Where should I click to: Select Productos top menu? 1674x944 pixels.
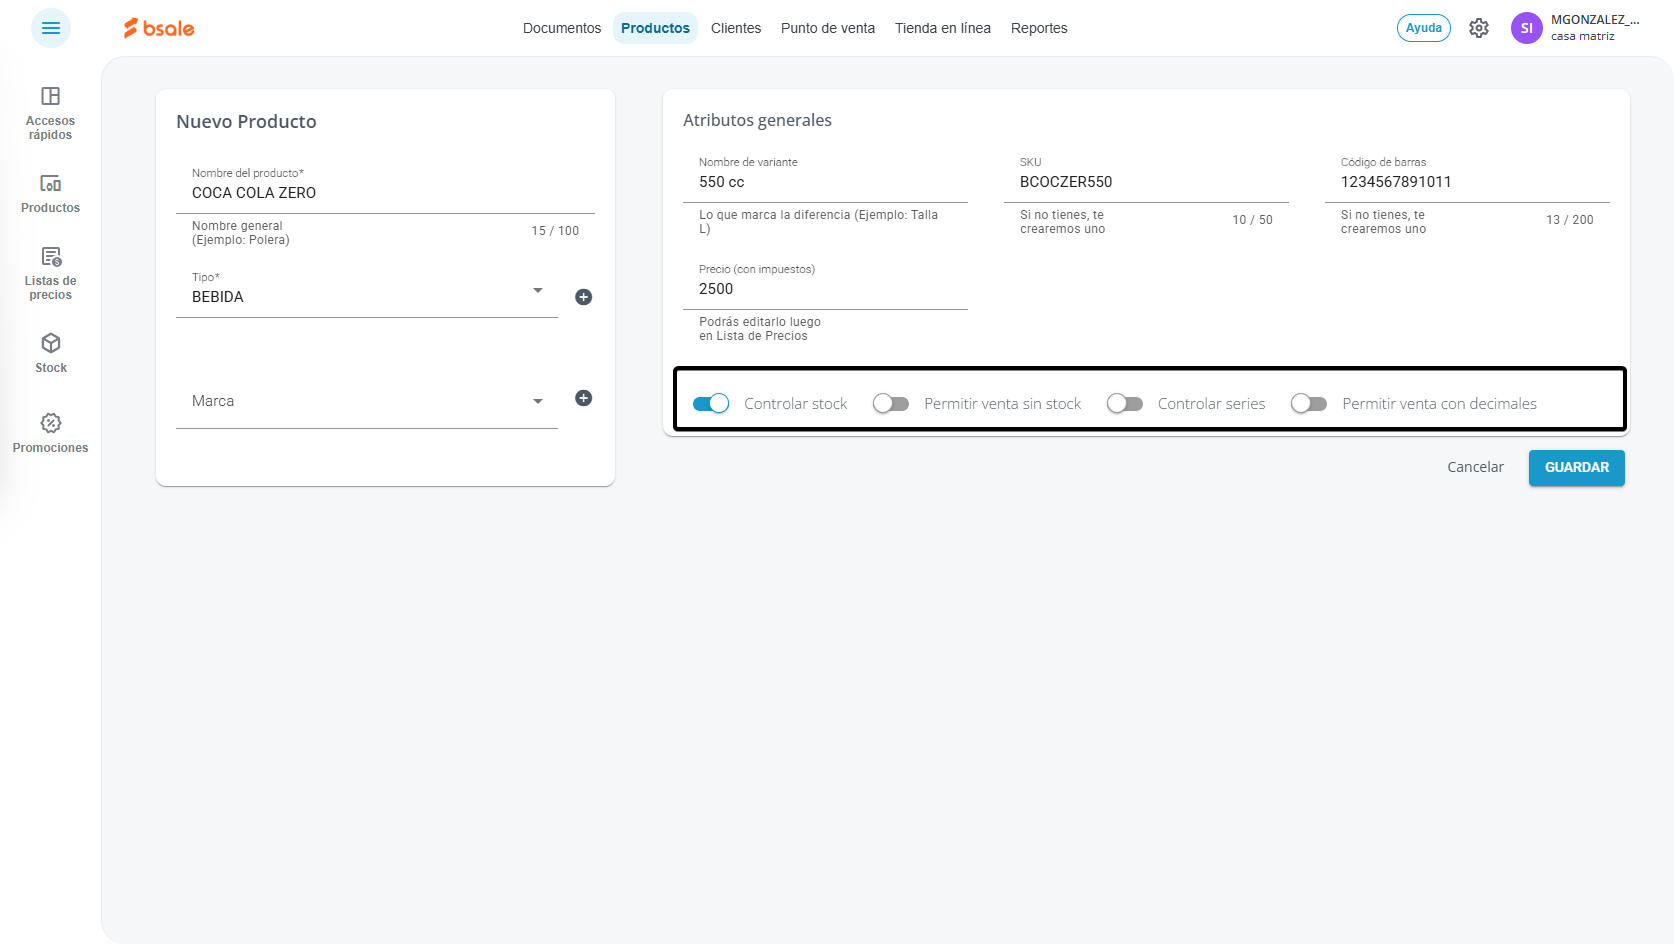pyautogui.click(x=655, y=28)
